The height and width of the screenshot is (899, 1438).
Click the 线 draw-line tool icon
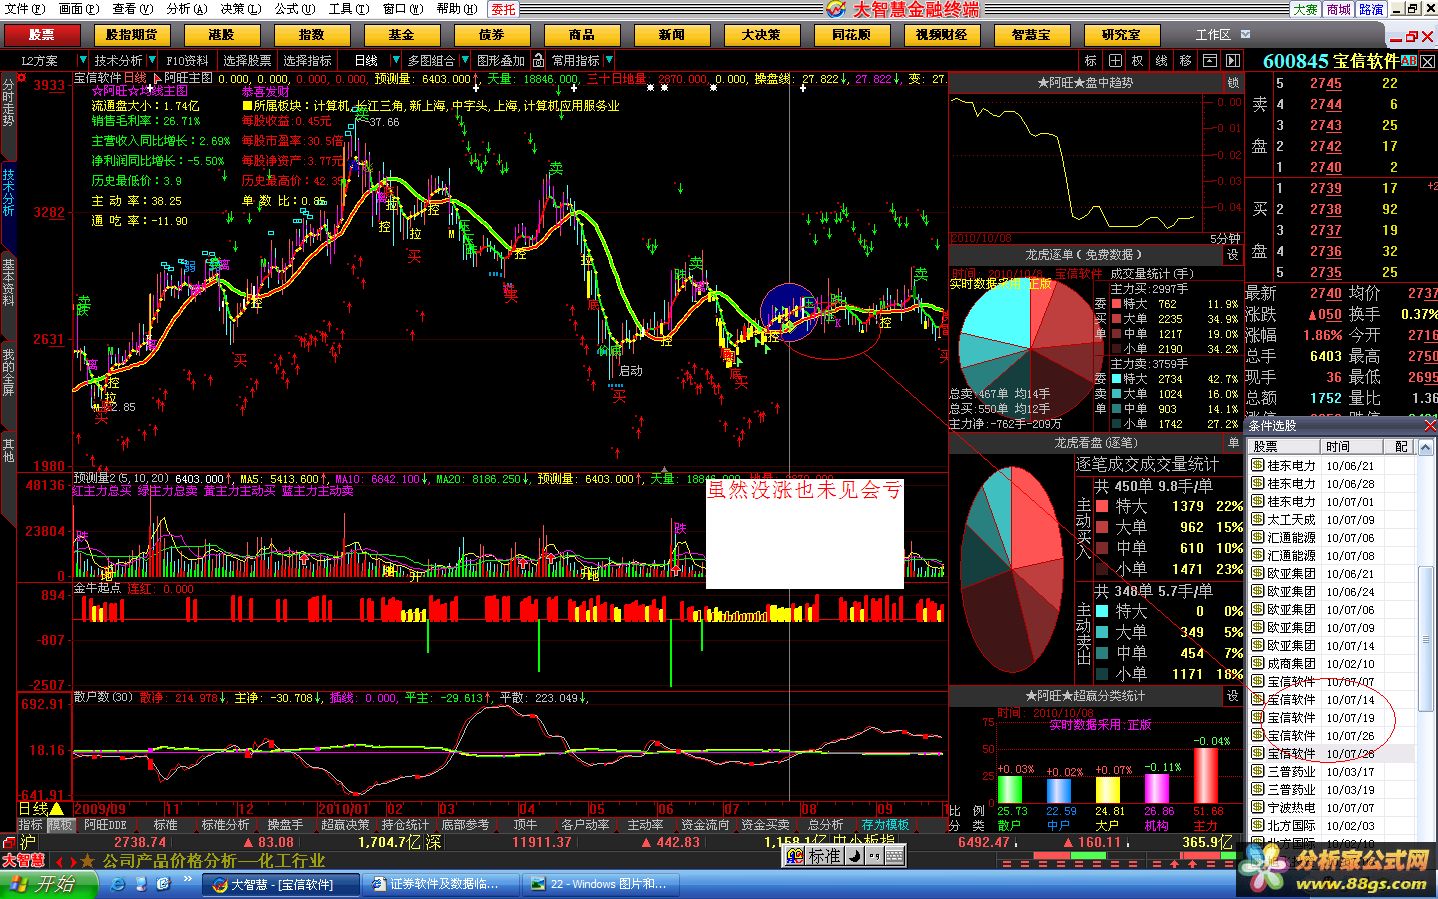pyautogui.click(x=1162, y=61)
